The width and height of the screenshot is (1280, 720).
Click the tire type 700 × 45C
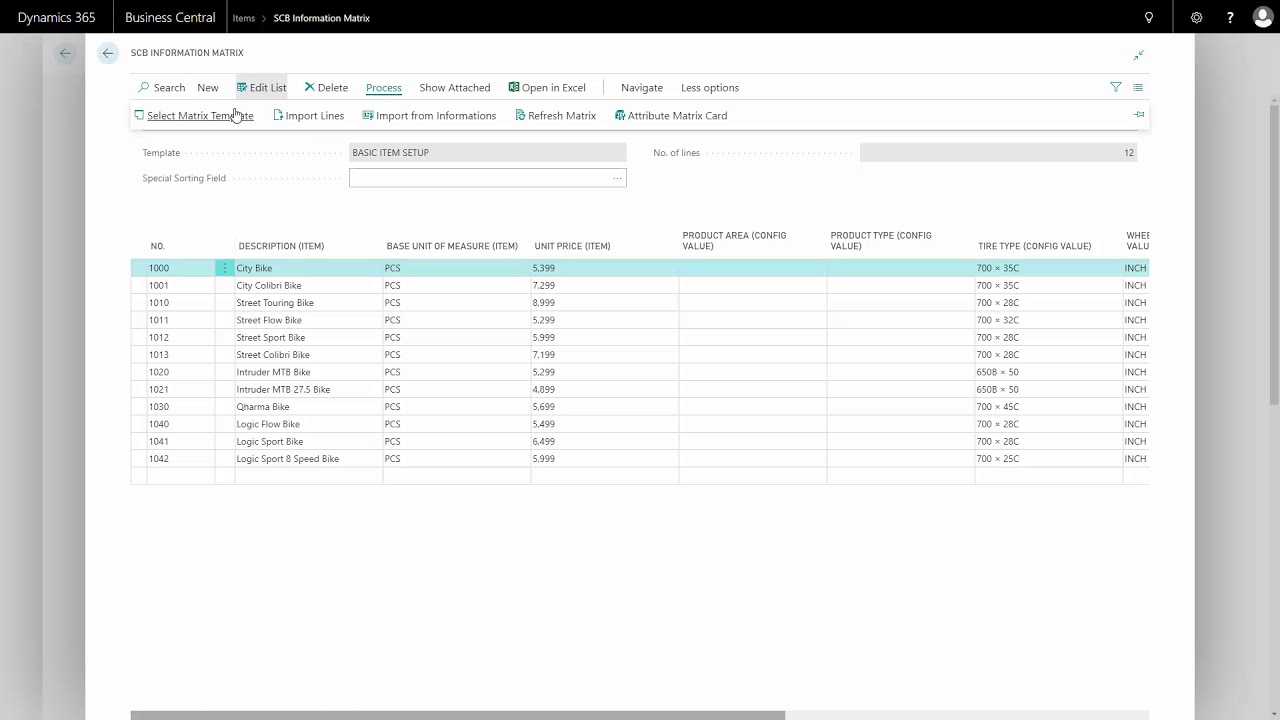point(998,407)
